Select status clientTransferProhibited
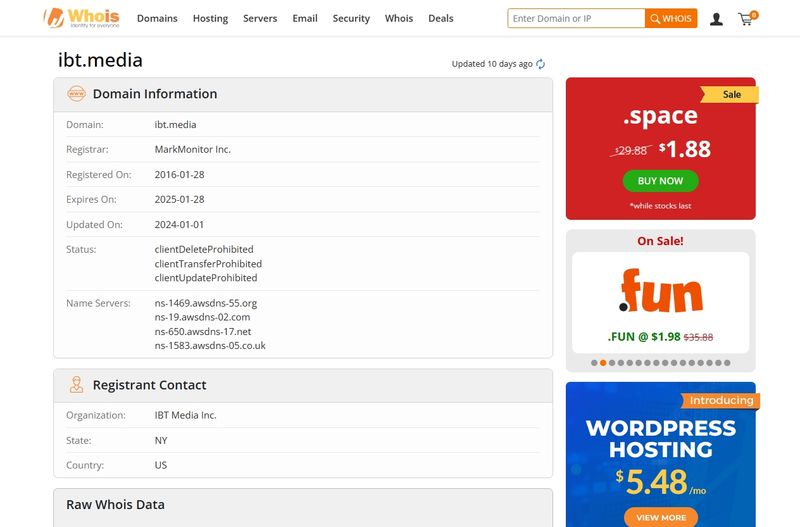800x527 pixels. click(x=208, y=264)
